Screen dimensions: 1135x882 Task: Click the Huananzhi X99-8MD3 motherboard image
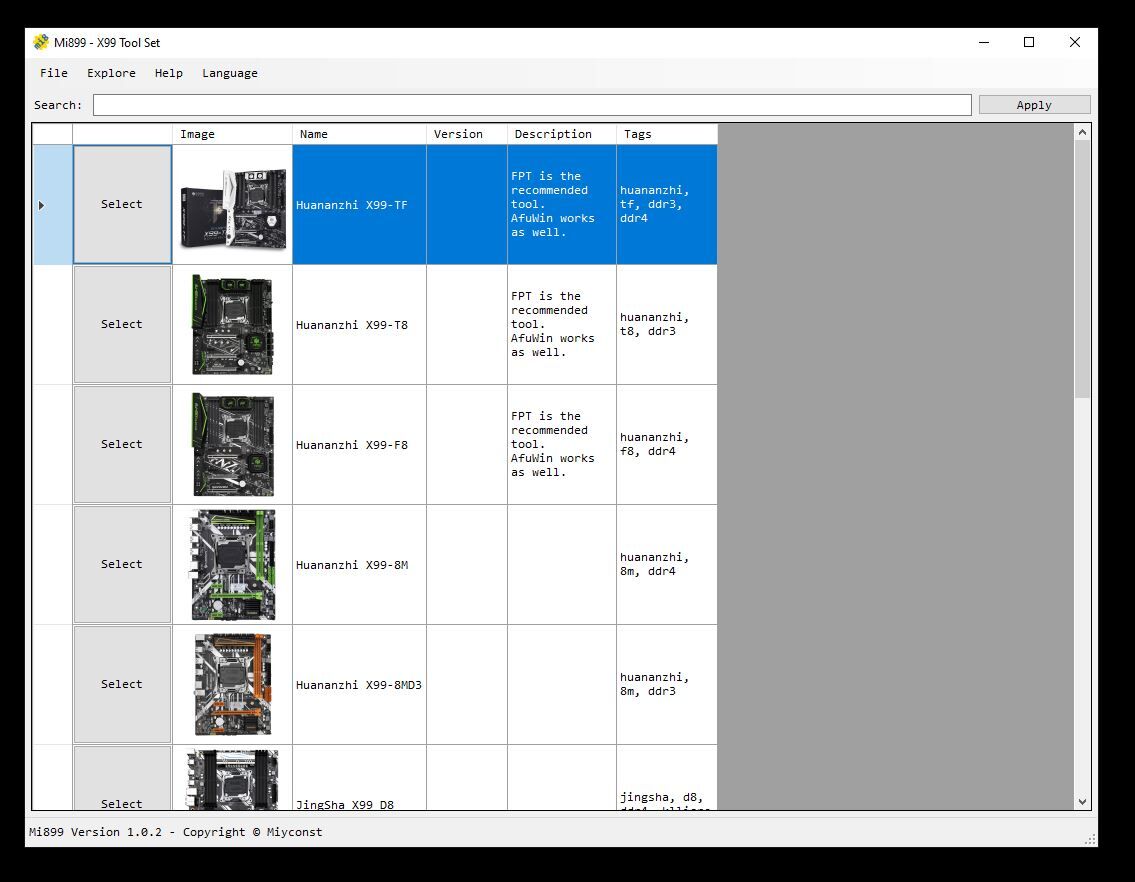[x=232, y=684]
